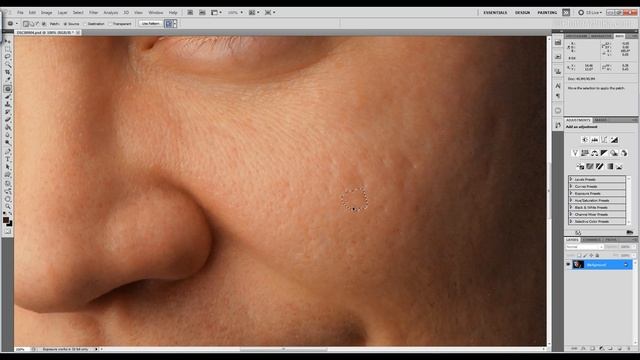Image resolution: width=640 pixels, height=360 pixels.
Task: Open the layer blend mode dropdown
Action: pyautogui.click(x=584, y=247)
